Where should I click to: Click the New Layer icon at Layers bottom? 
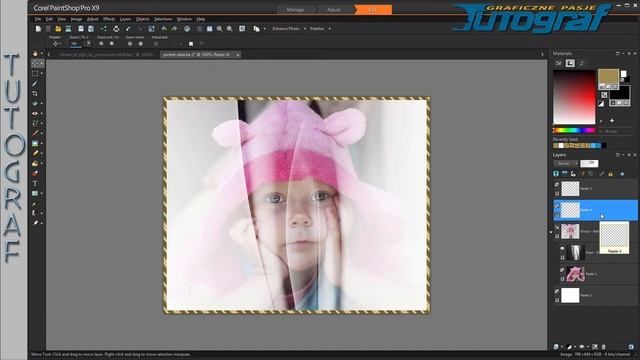556,347
